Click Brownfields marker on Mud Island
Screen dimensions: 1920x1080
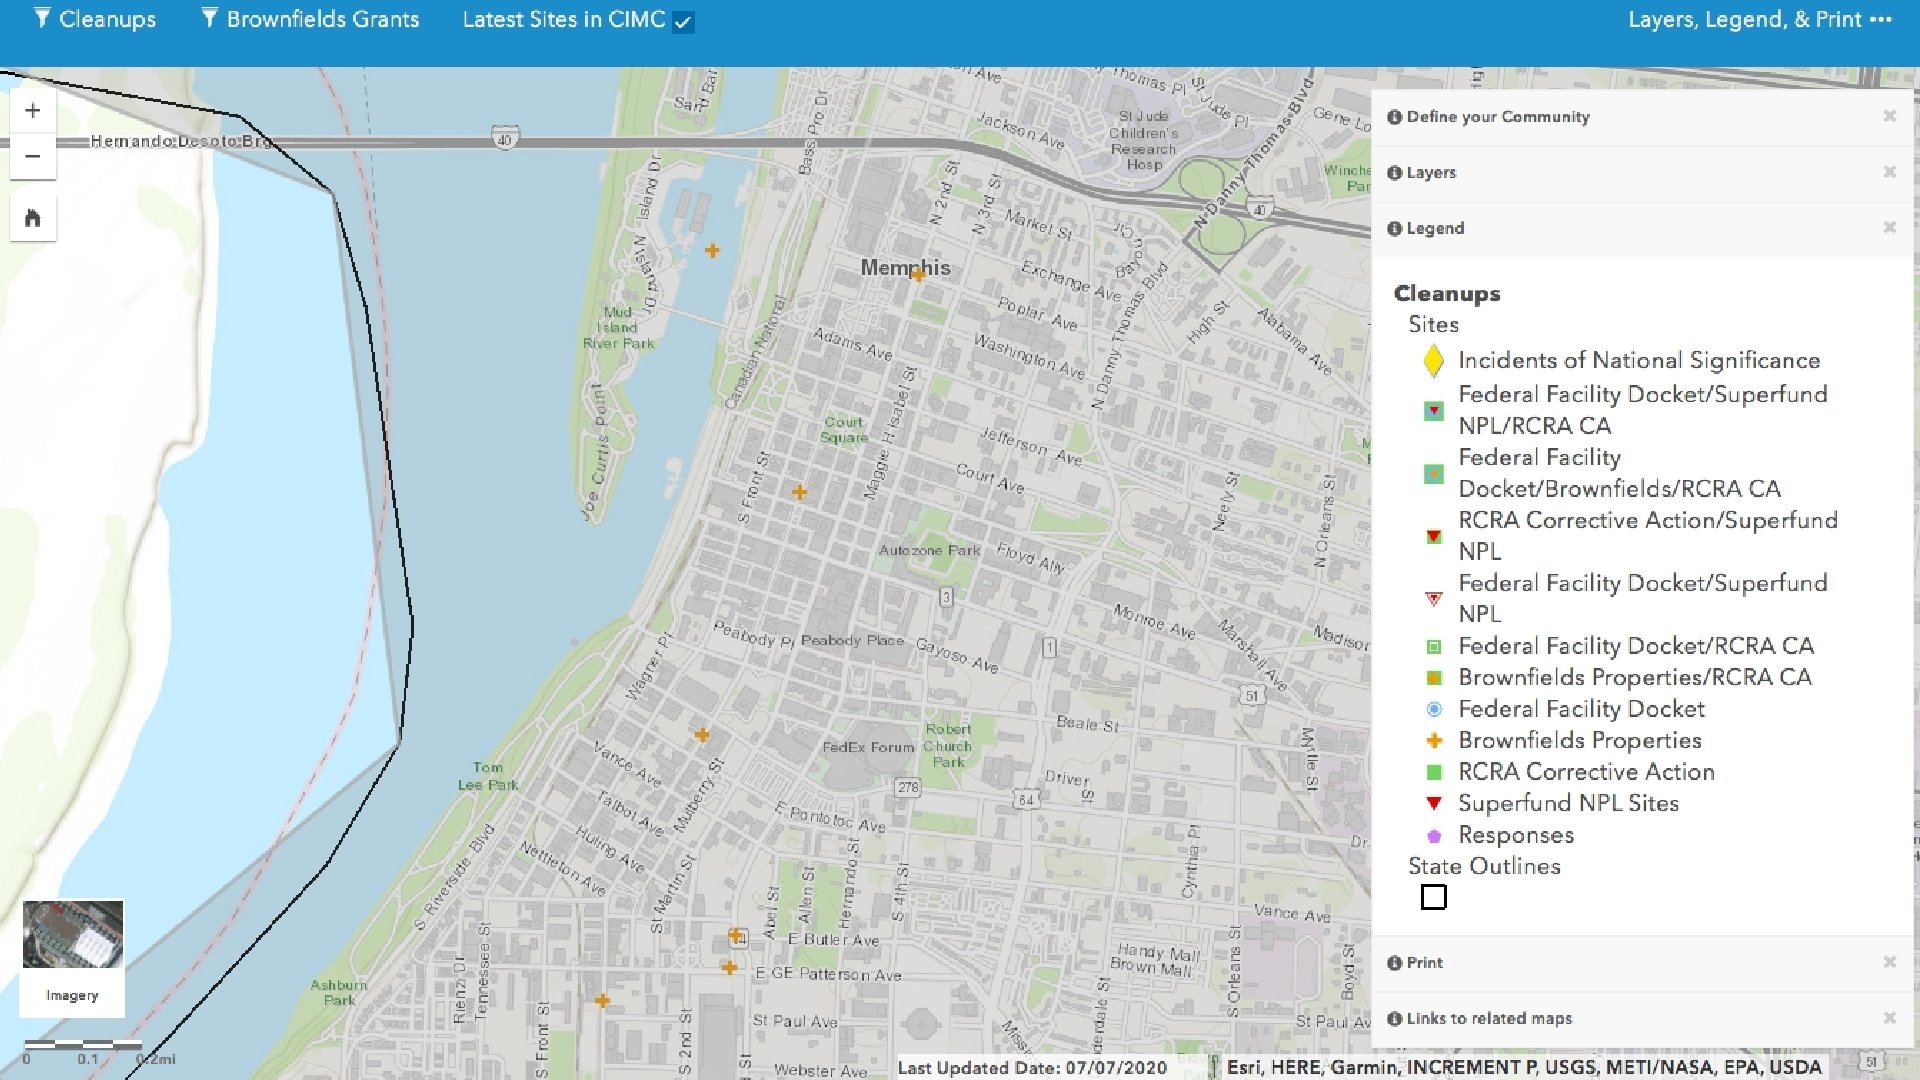(712, 251)
